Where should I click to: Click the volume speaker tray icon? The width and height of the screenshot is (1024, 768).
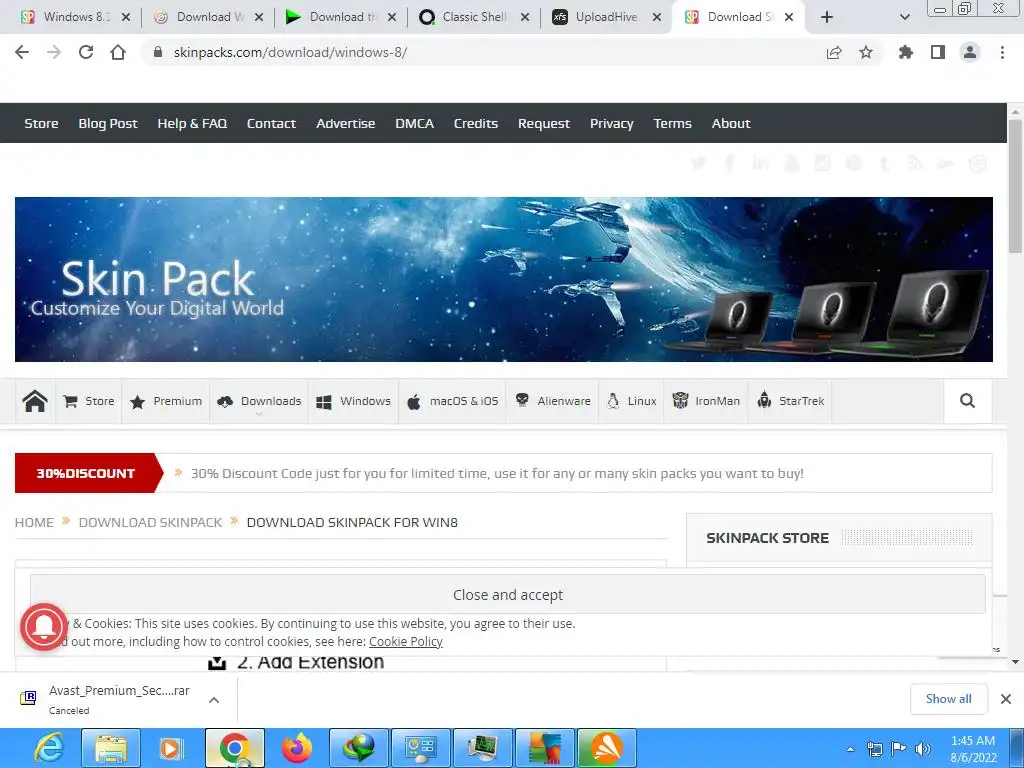coord(923,749)
